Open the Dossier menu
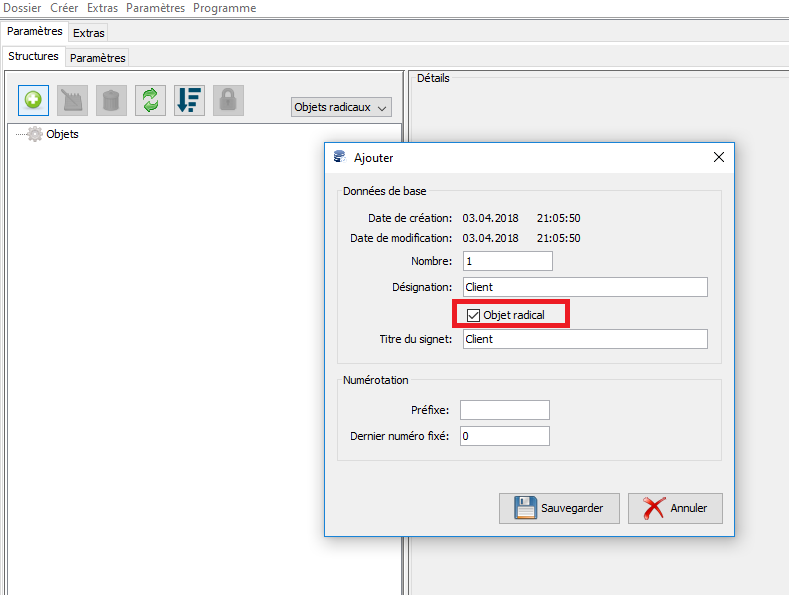 (x=22, y=8)
